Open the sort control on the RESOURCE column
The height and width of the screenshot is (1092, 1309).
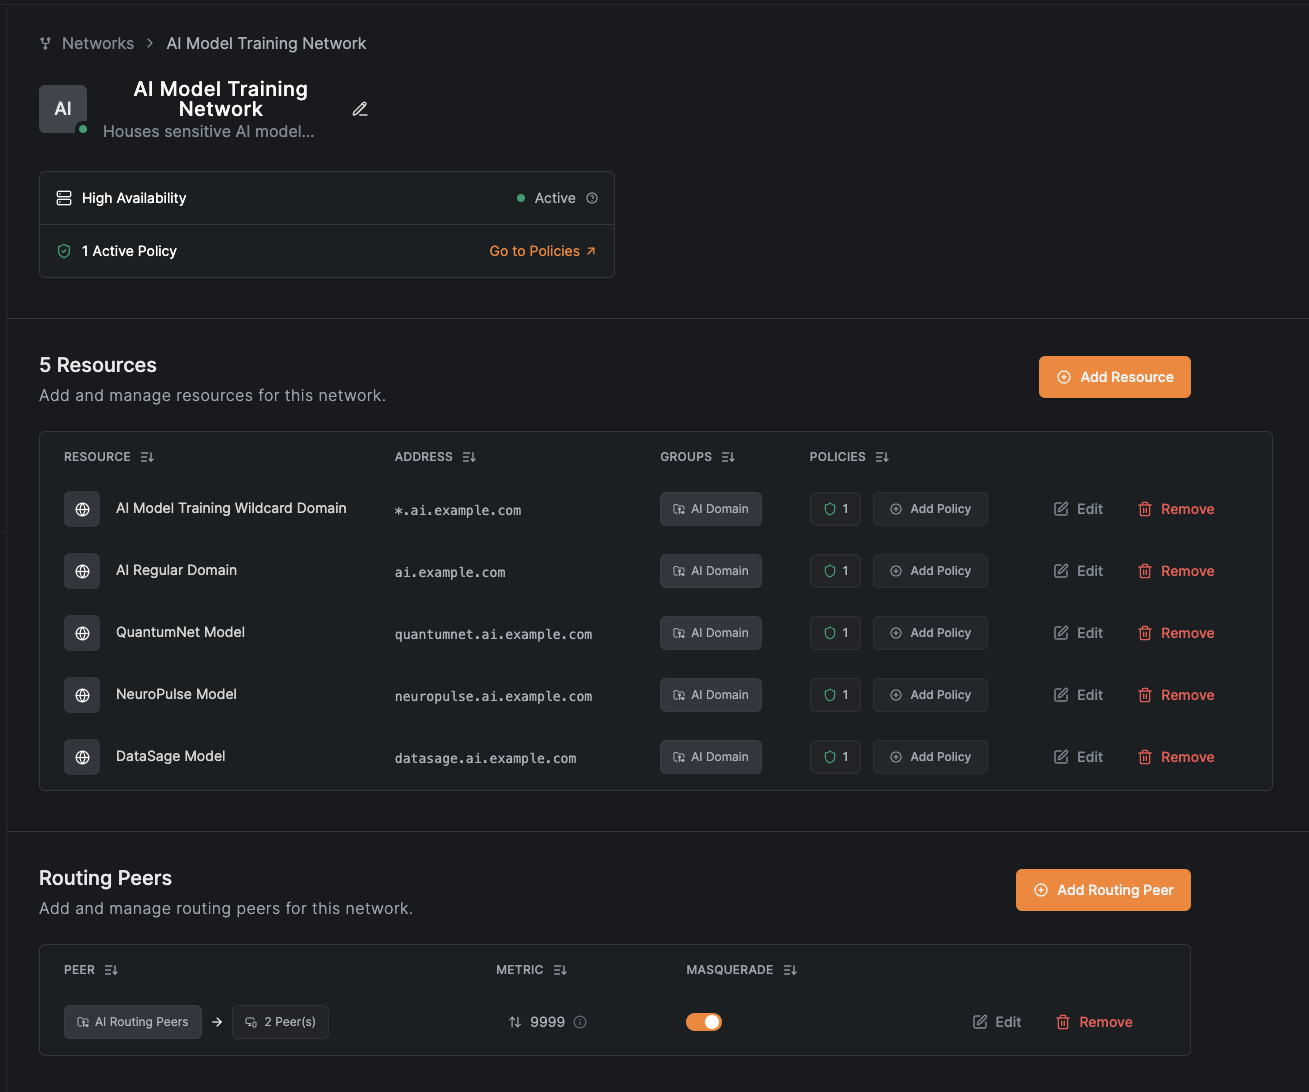tap(146, 456)
